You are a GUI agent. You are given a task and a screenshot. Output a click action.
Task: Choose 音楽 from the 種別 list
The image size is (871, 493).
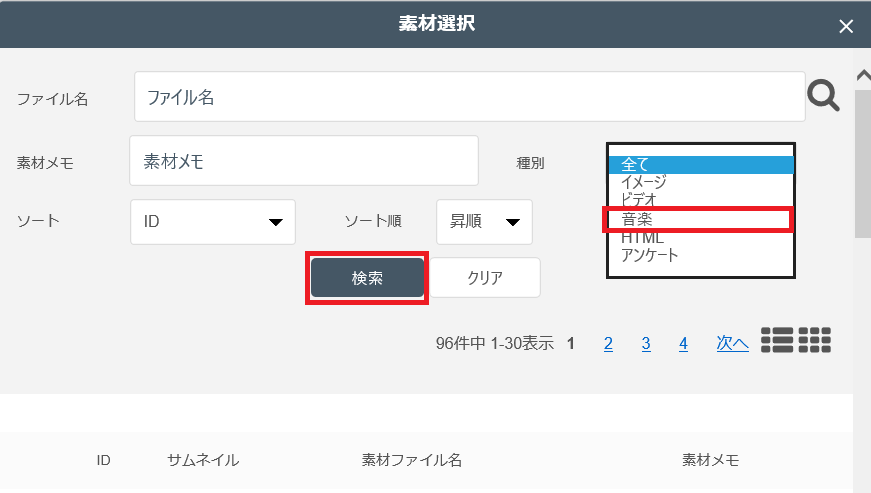(x=700, y=219)
